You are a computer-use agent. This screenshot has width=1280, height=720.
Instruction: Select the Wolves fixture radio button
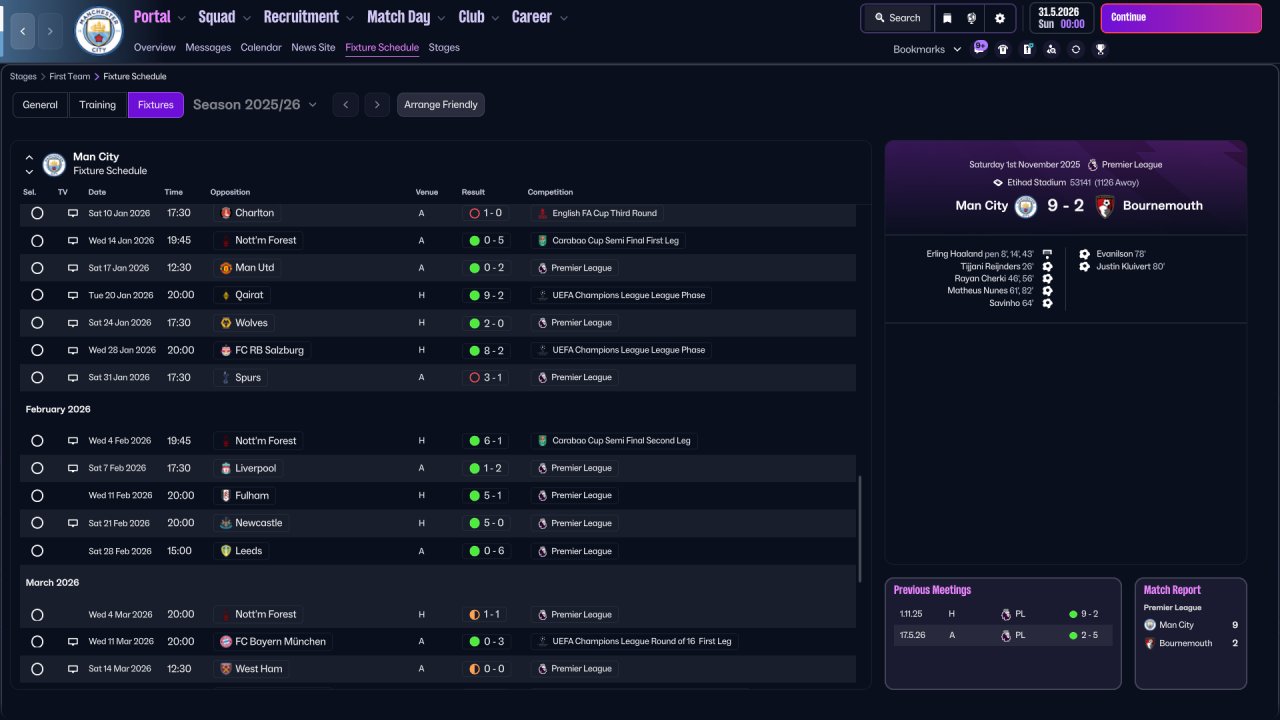[x=37, y=323]
